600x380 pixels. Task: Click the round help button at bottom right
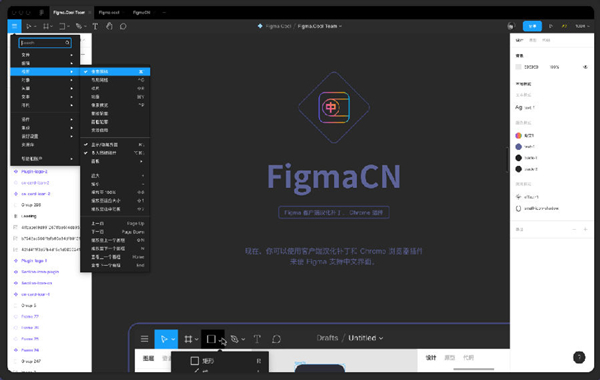coord(579,357)
